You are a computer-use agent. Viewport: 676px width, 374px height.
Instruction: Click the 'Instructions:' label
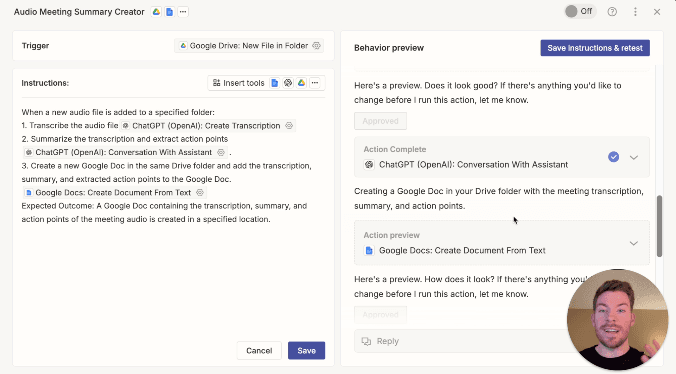pyautogui.click(x=45, y=83)
